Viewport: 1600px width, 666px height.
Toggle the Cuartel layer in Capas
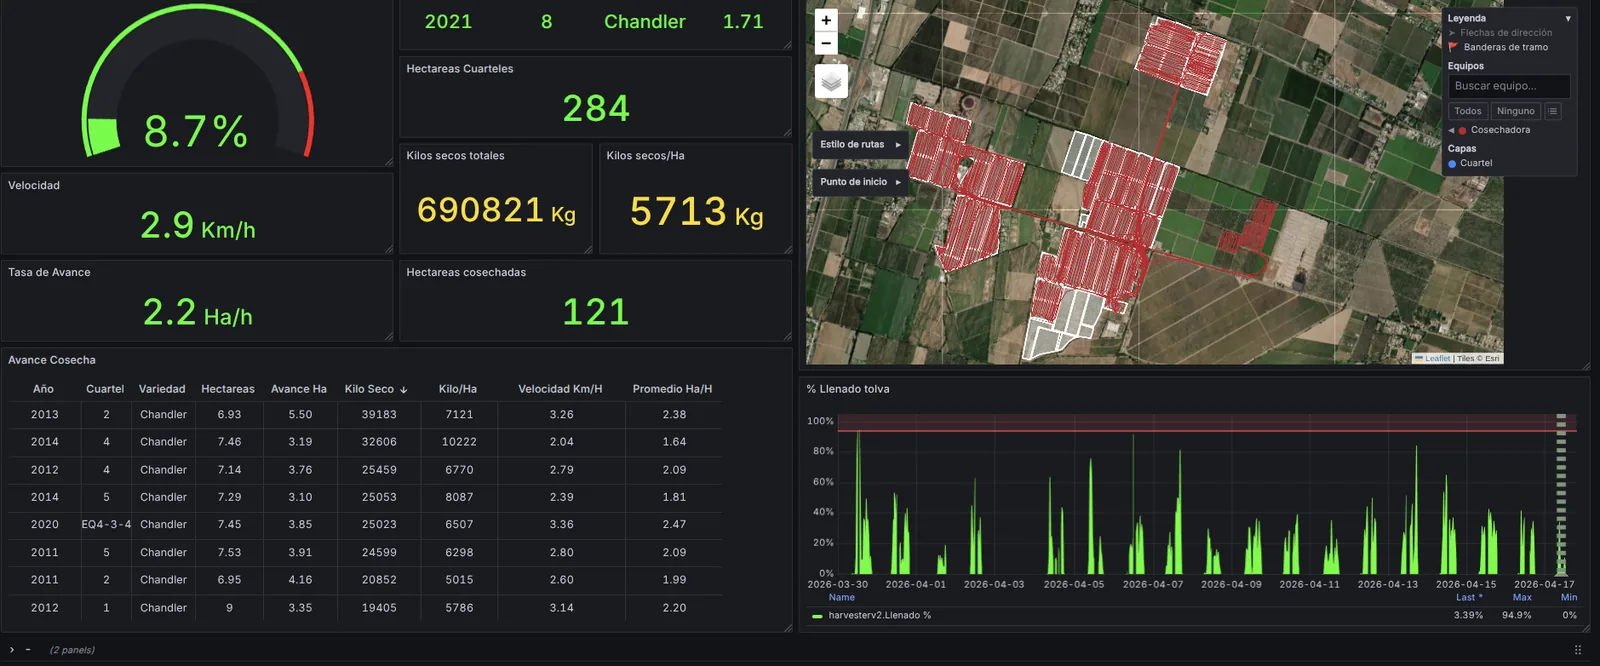1470,163
